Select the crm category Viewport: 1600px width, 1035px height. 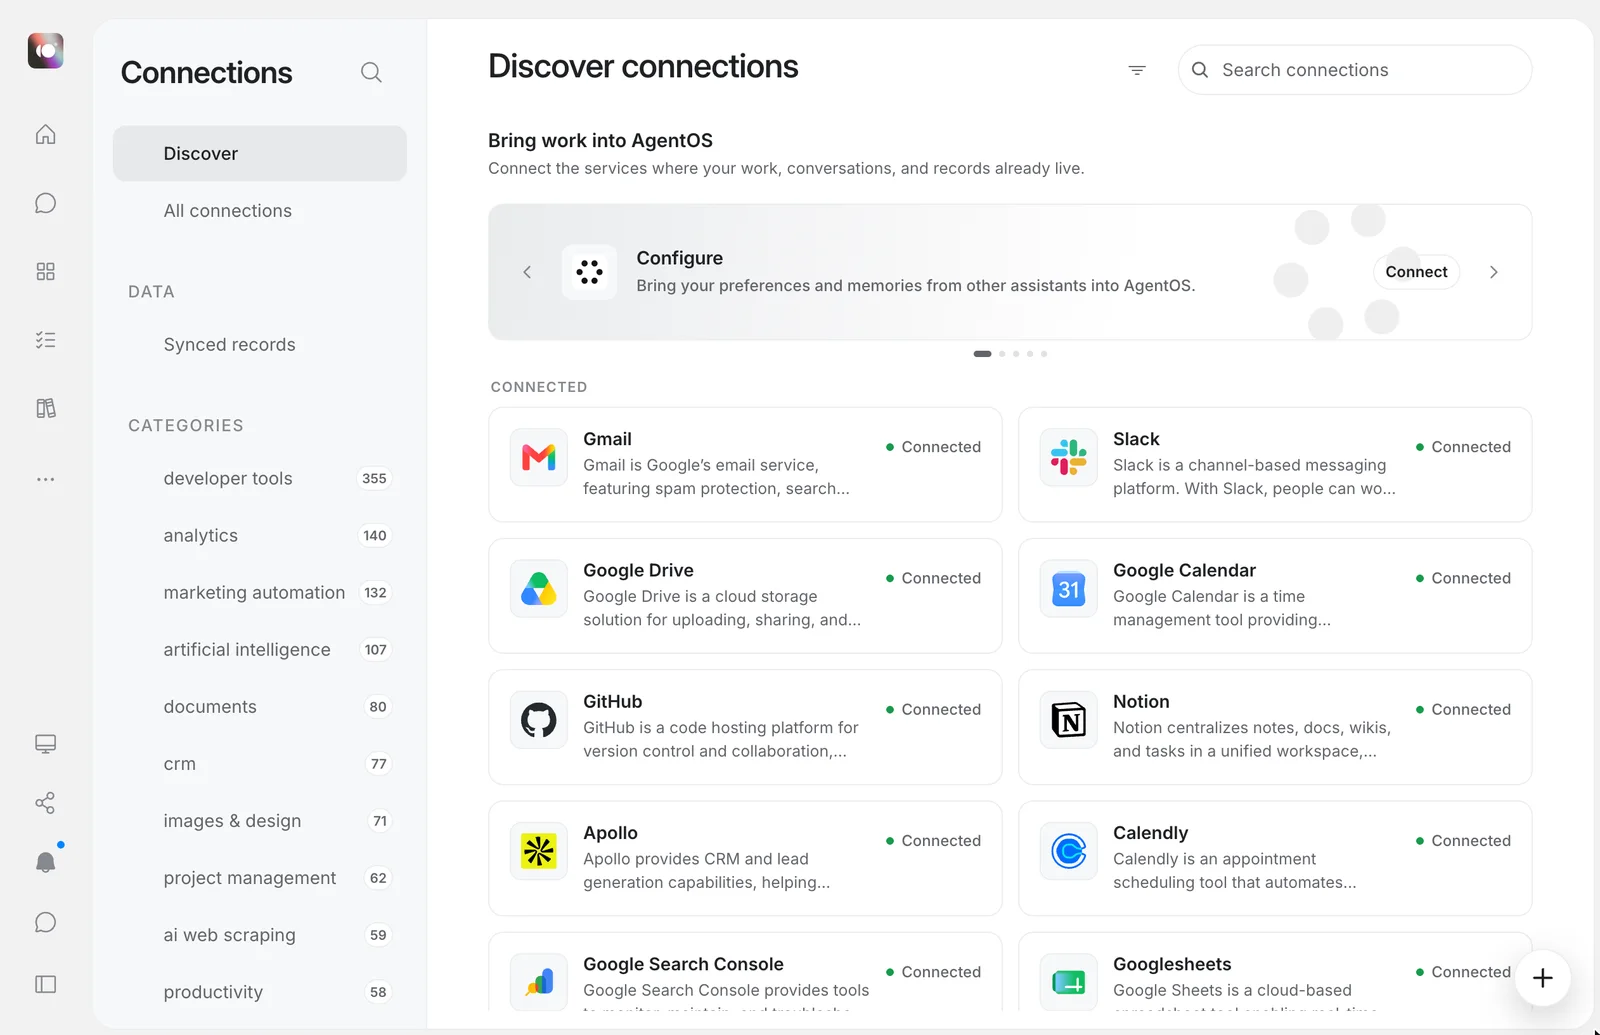(x=260, y=764)
